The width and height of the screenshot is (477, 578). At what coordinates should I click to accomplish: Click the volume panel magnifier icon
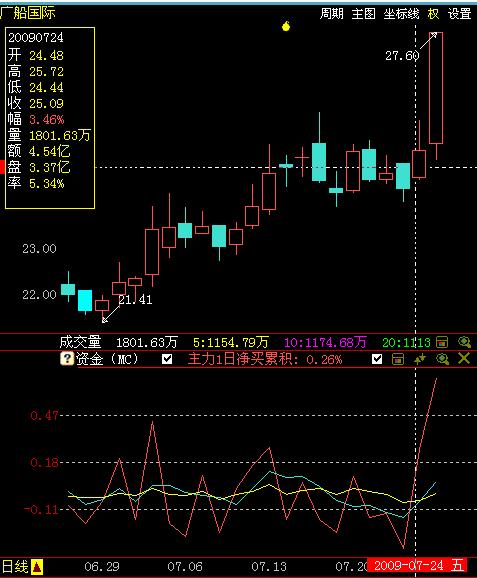click(464, 342)
